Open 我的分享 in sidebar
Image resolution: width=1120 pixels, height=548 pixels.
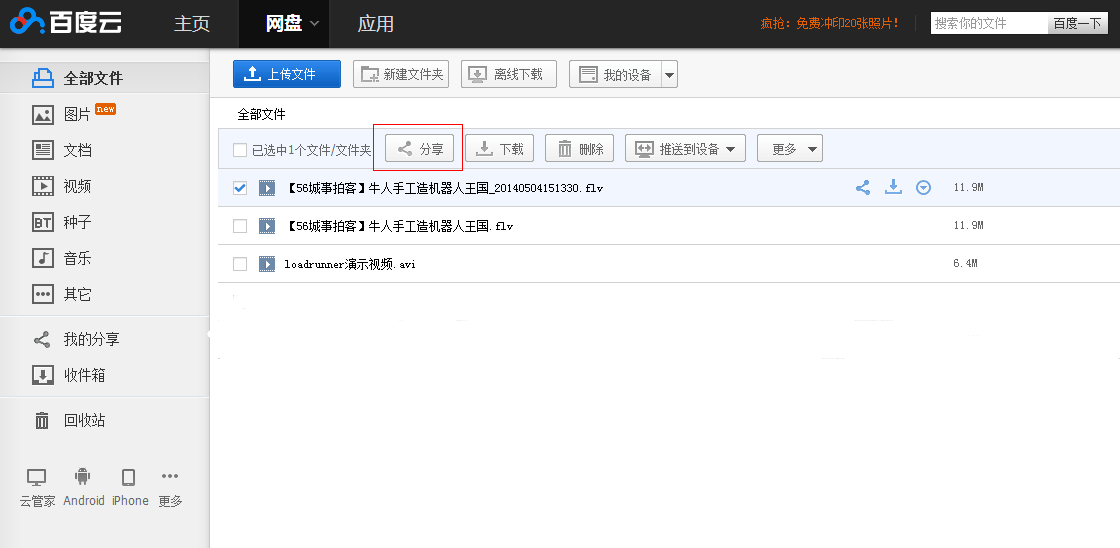(91, 339)
